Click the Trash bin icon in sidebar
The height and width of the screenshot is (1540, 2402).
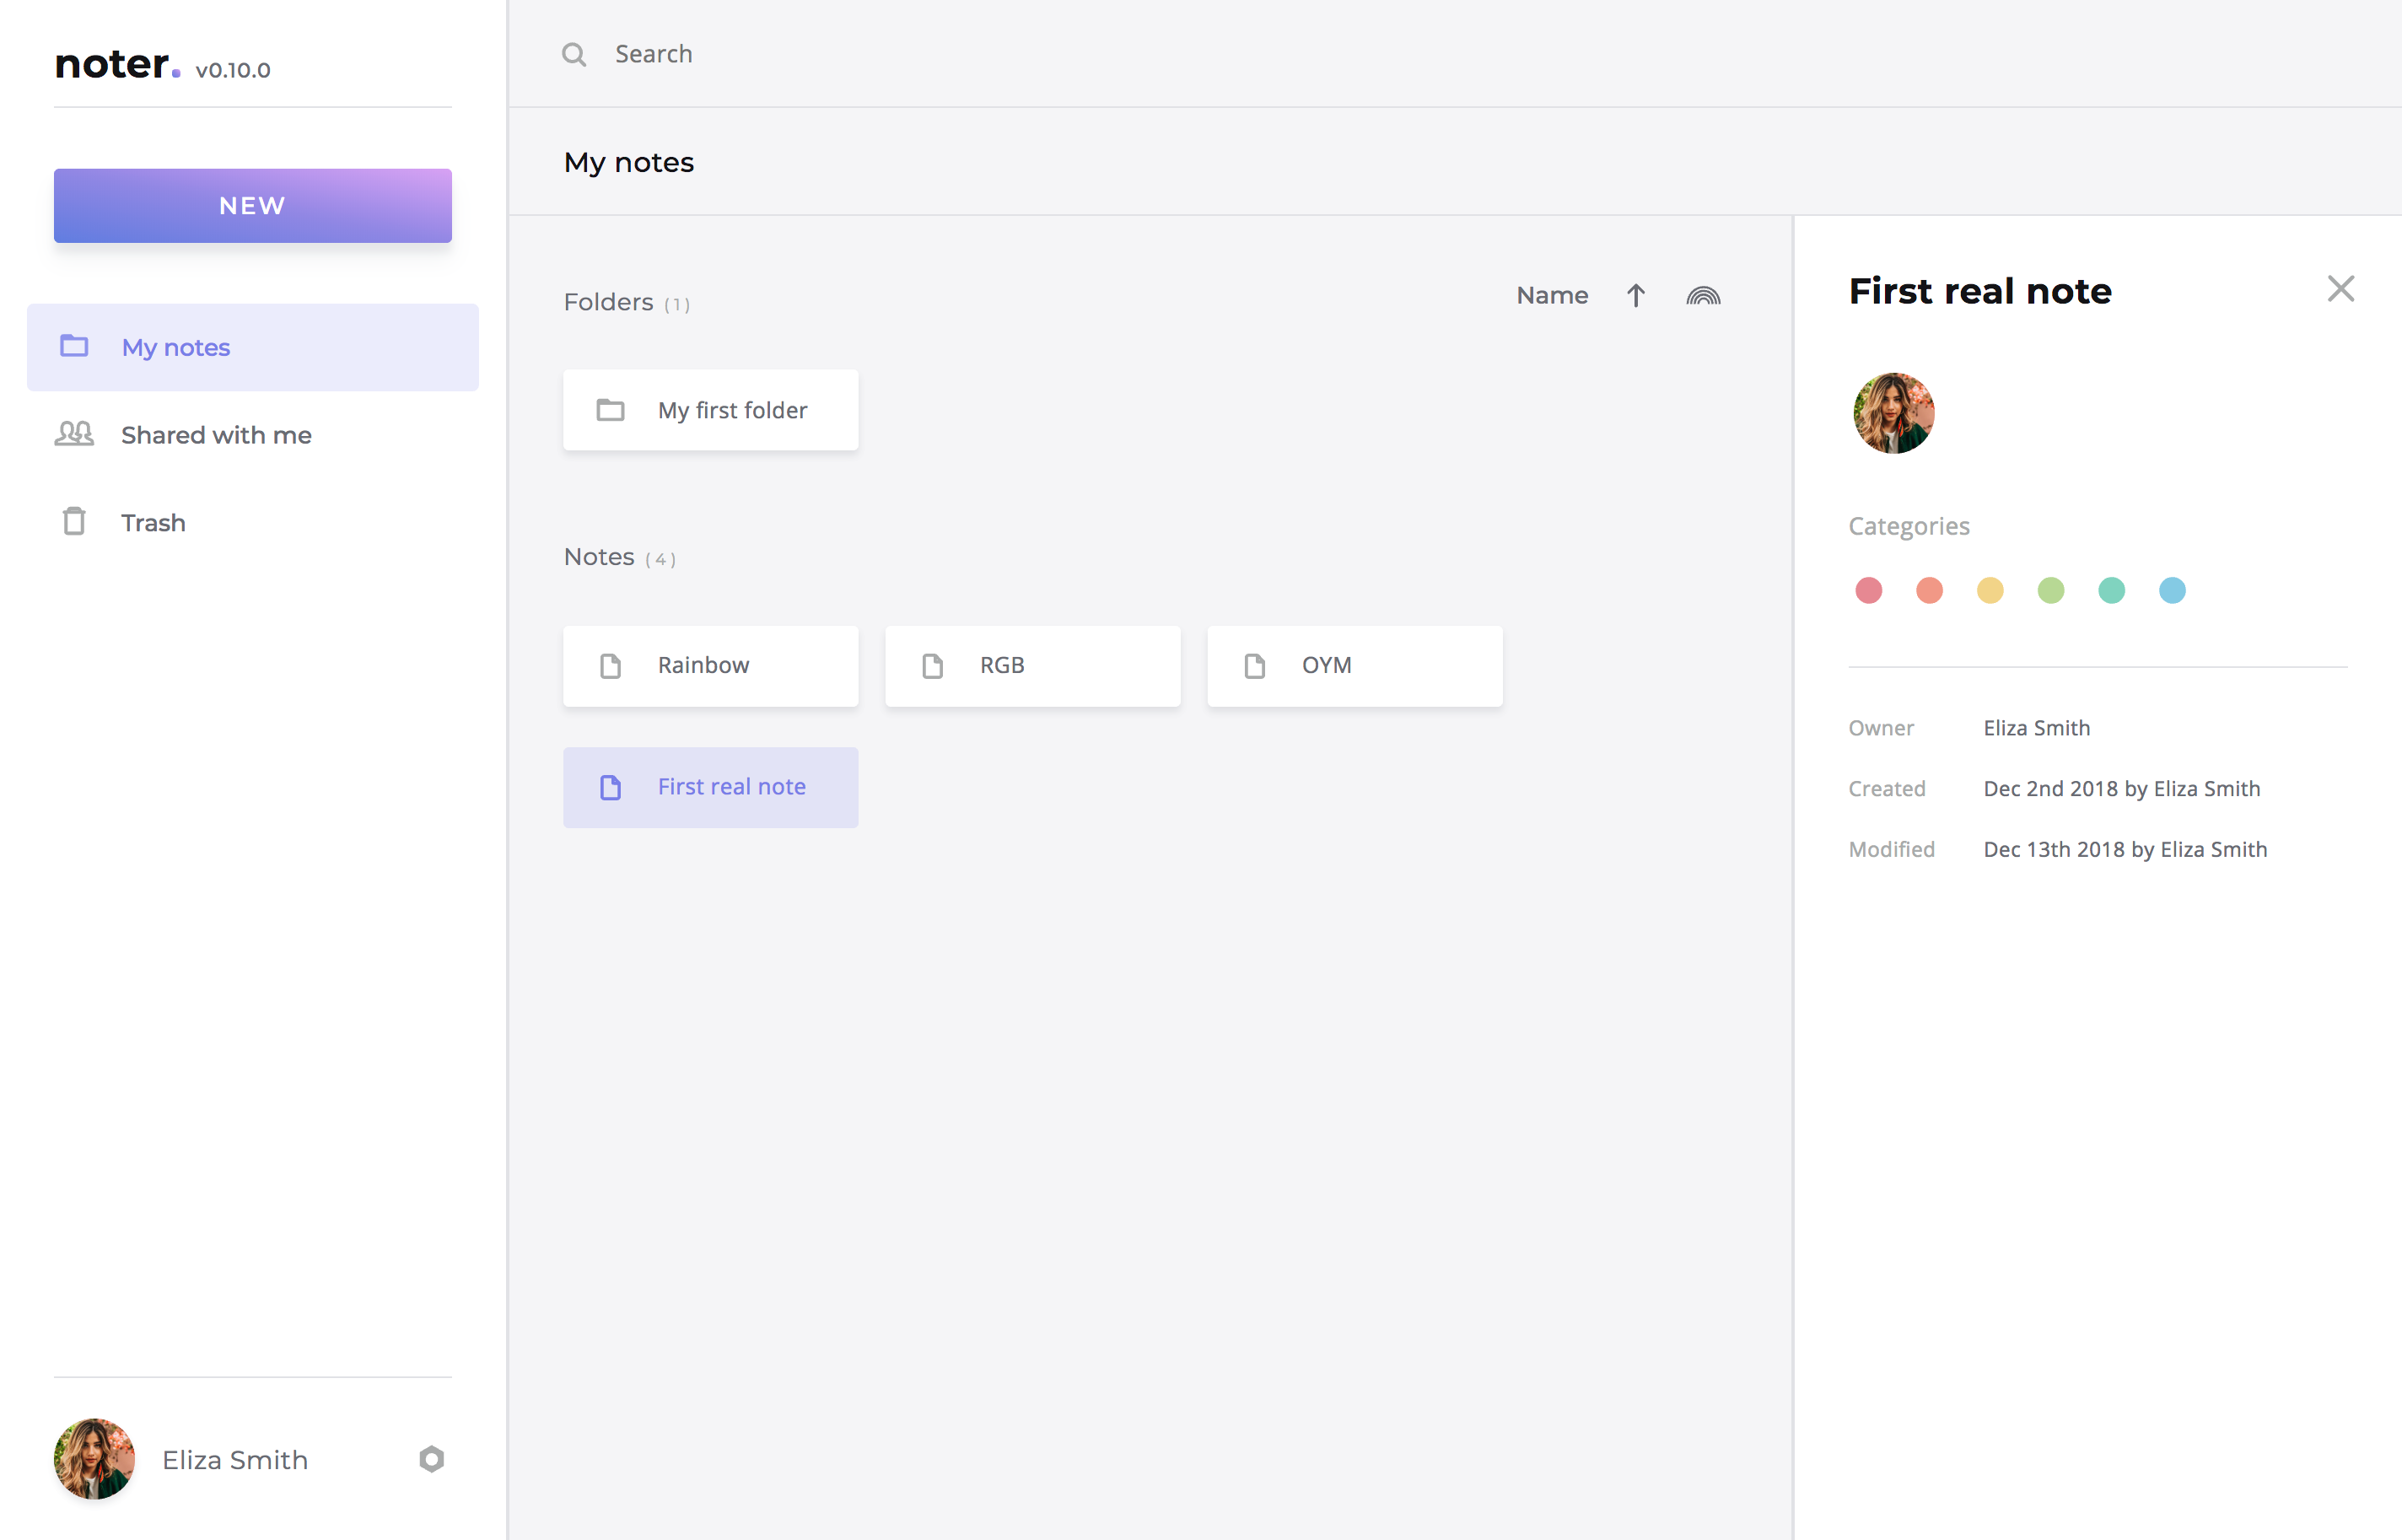pos(74,522)
